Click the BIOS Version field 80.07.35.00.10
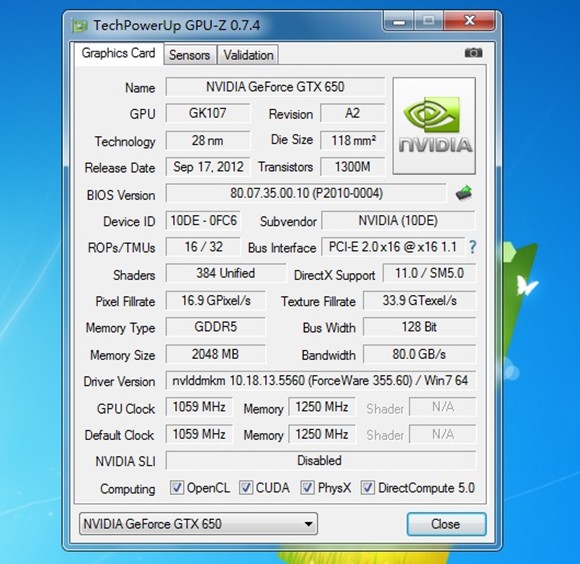Viewport: 580px width, 564px height. (306, 193)
